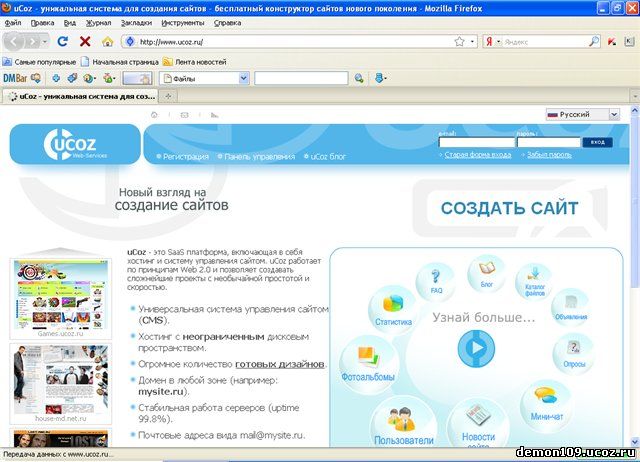Screen dimensions: 640x462
Task: Select the uCoz browser tab
Action: point(80,96)
